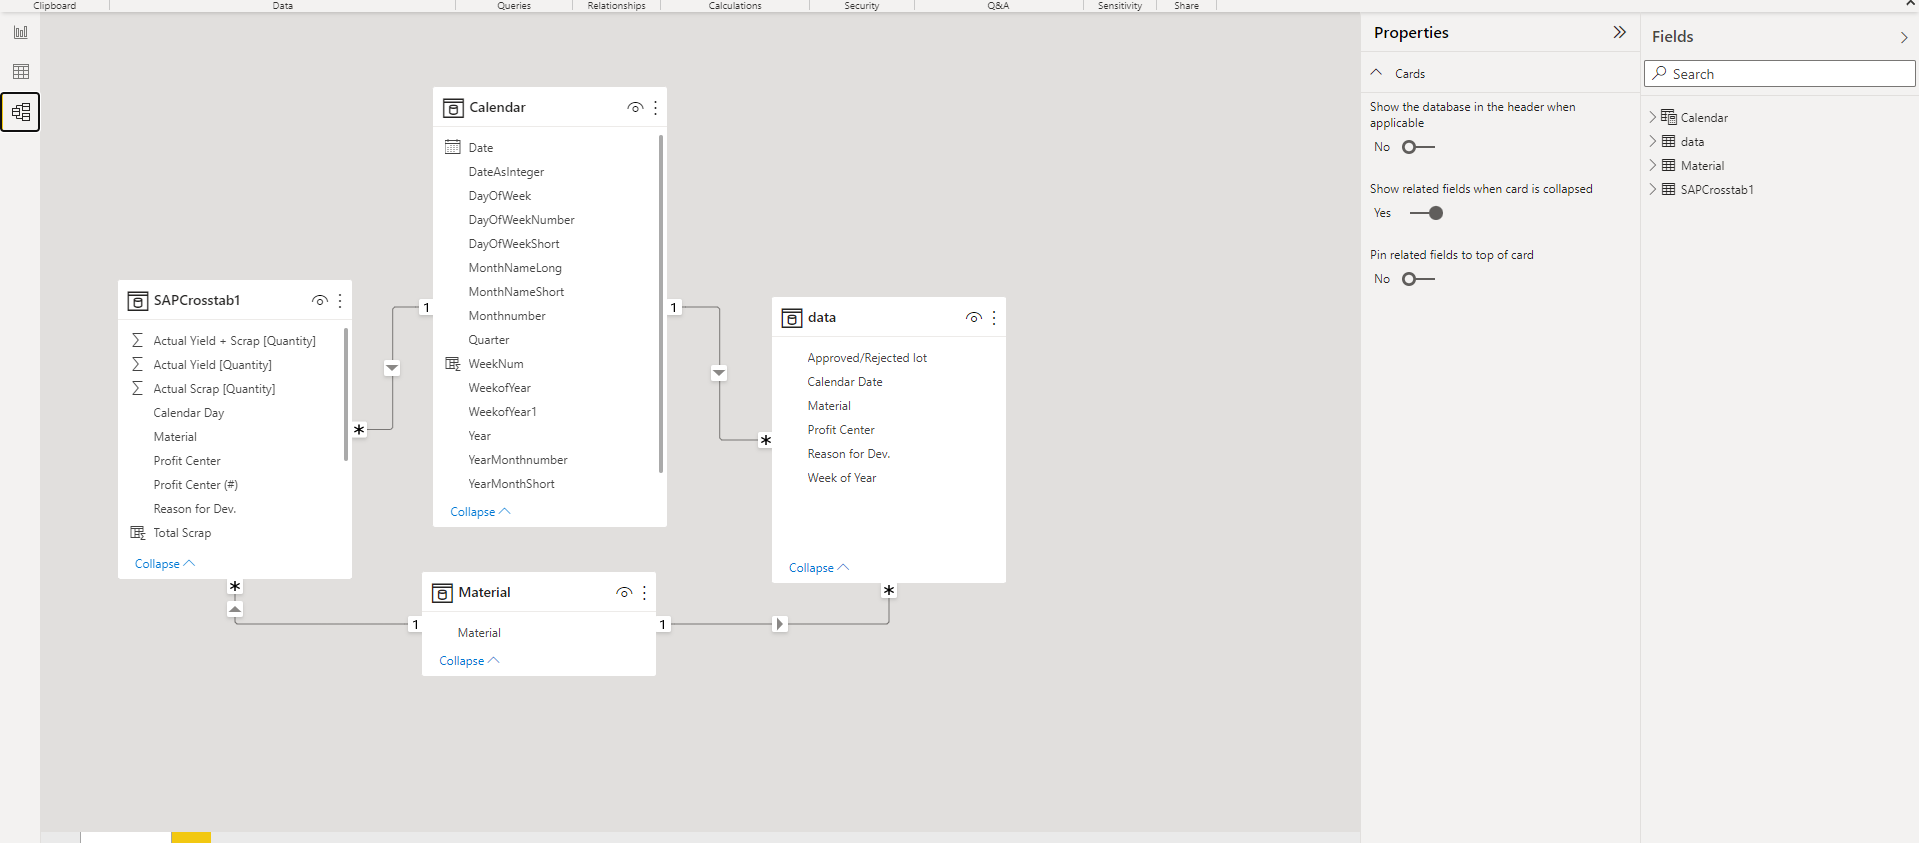
Task: Click the Material table header icon
Action: [x=442, y=593]
